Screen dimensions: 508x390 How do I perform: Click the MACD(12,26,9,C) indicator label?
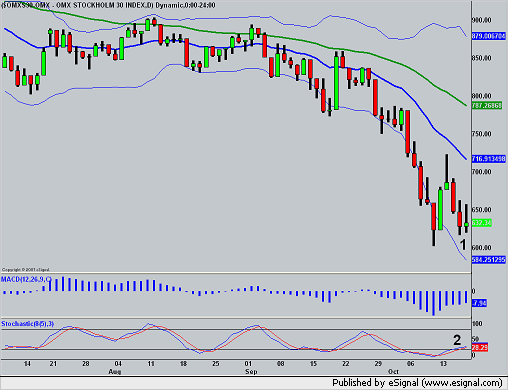pyautogui.click(x=26, y=279)
